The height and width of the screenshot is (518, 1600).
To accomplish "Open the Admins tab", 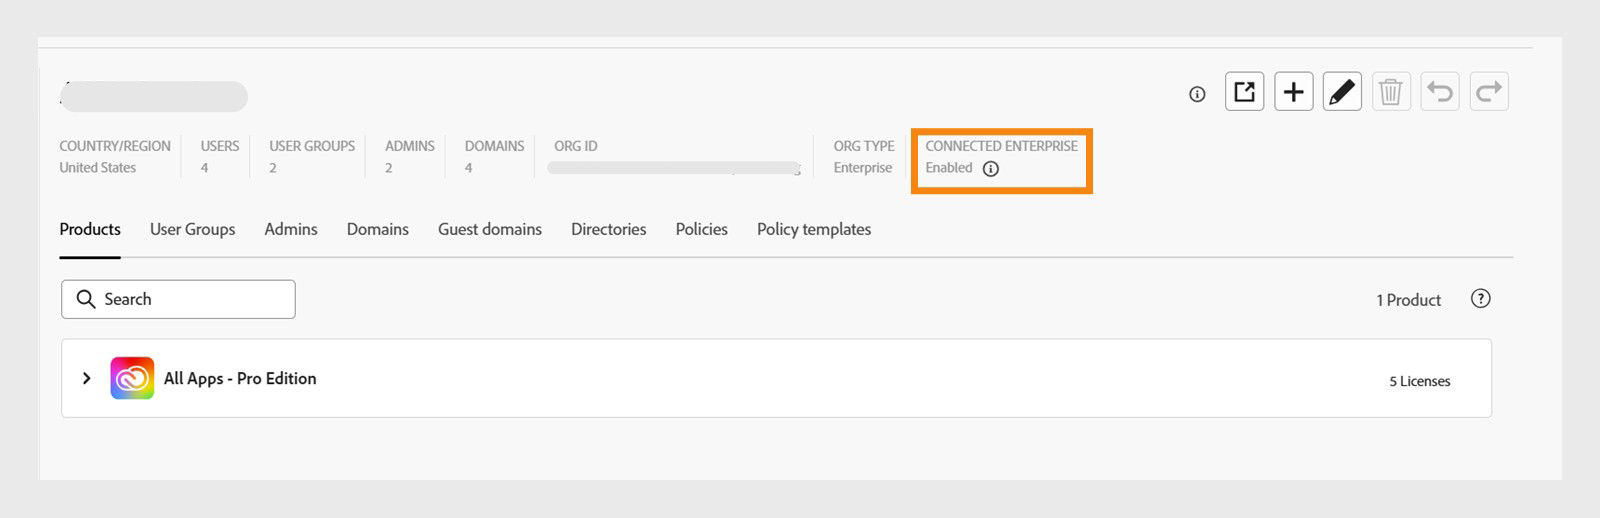I will click(291, 229).
